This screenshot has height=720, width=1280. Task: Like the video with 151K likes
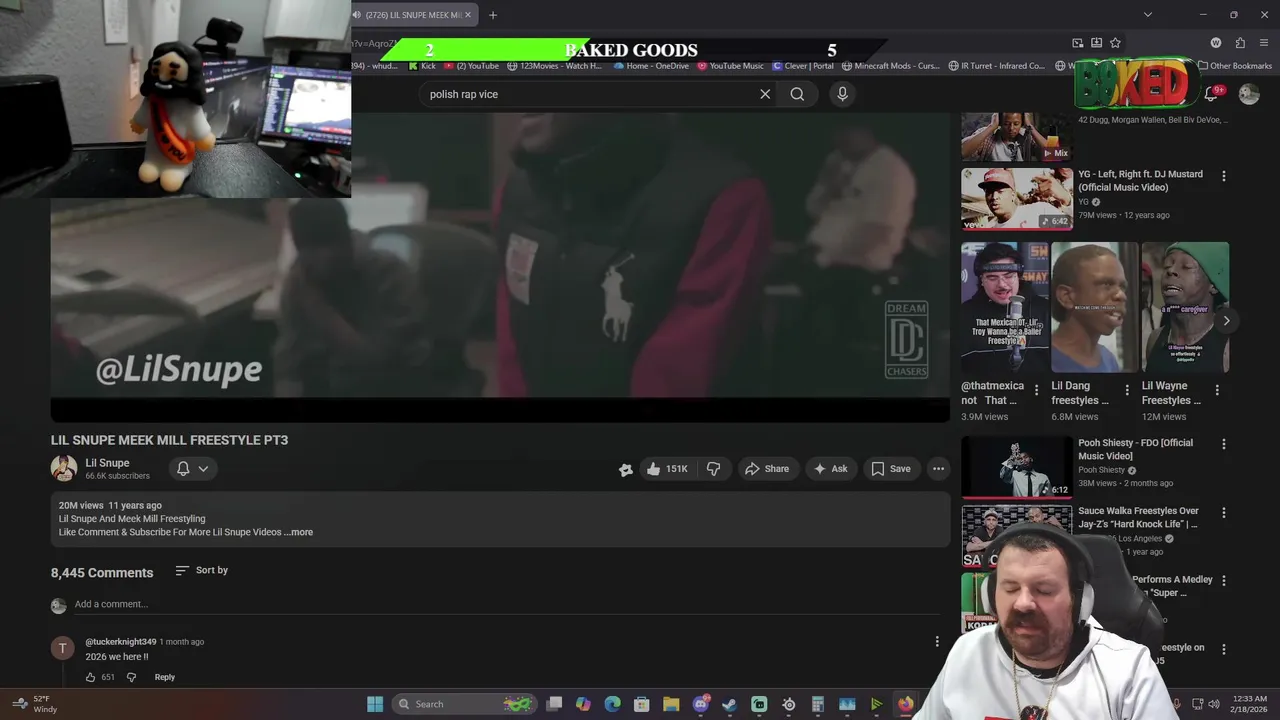666,469
